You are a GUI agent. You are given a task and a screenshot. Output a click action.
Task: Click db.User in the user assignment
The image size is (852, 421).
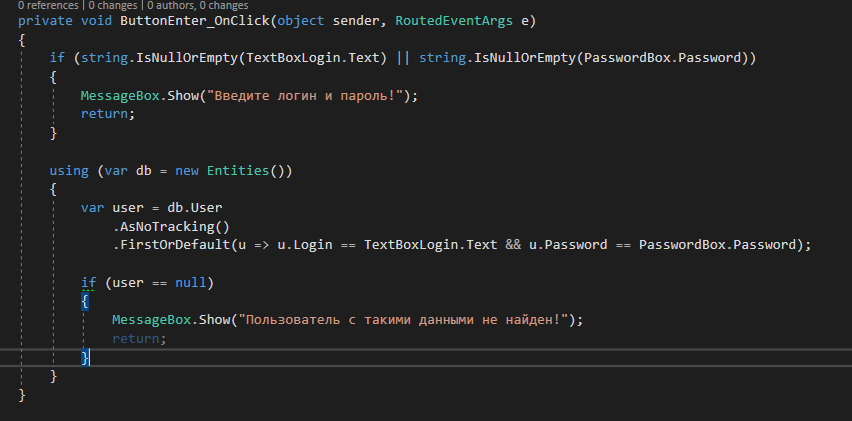coord(195,208)
